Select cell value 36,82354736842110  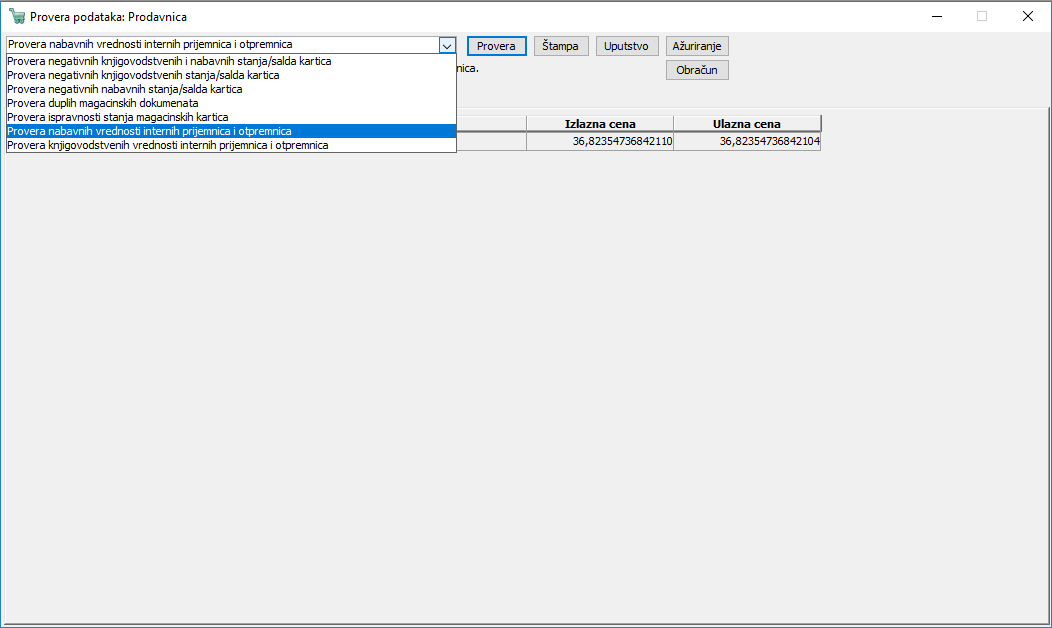point(600,142)
